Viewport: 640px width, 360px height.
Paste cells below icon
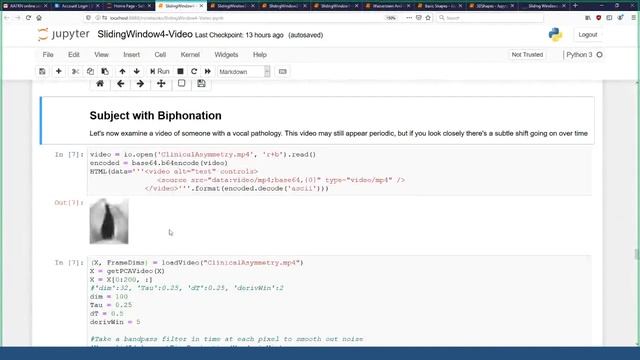105,71
